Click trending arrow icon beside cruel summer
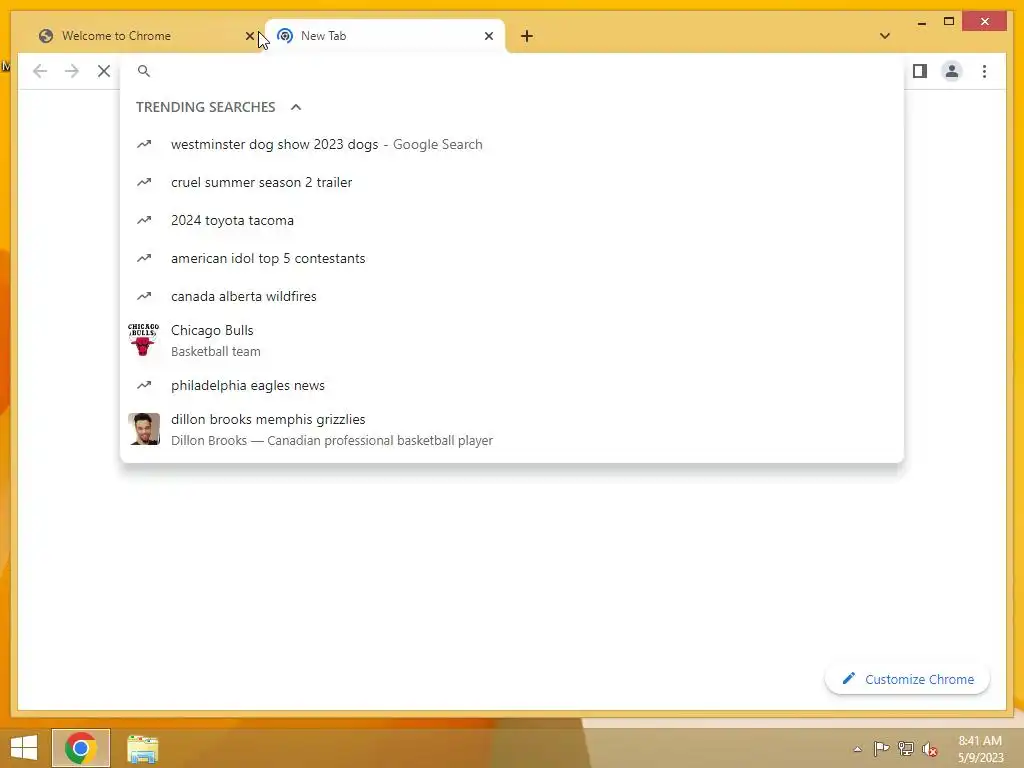 (x=144, y=182)
